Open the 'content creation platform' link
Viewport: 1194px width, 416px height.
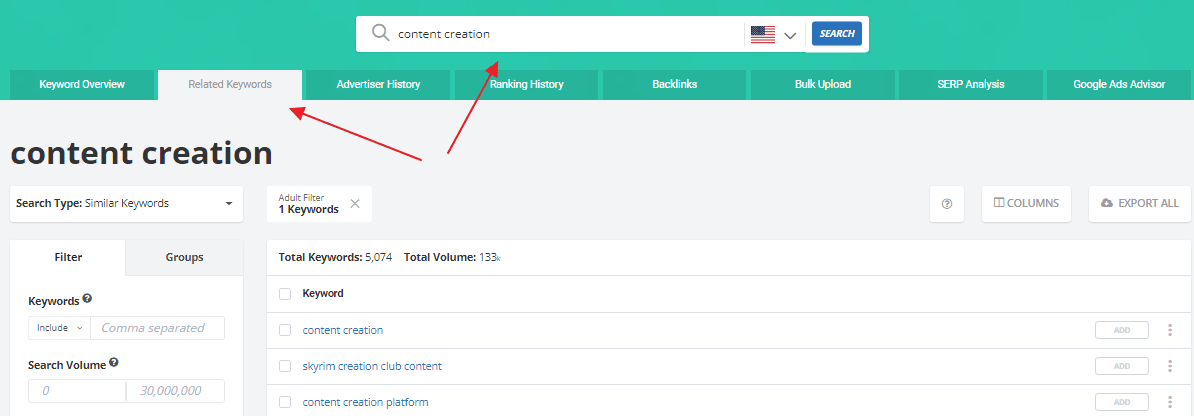(x=366, y=402)
